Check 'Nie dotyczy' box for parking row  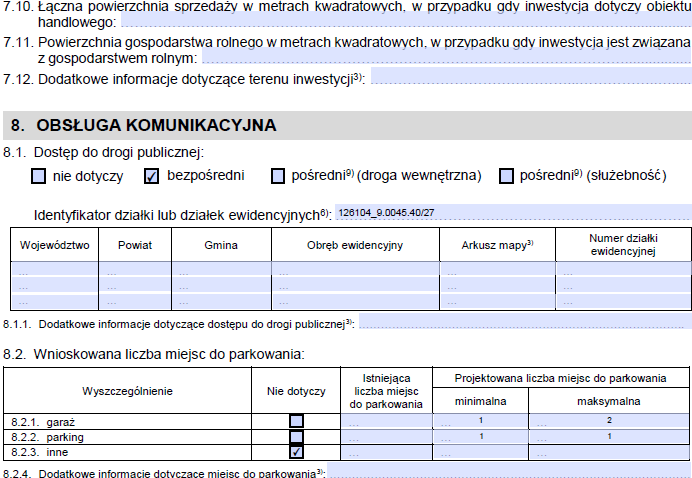click(296, 437)
